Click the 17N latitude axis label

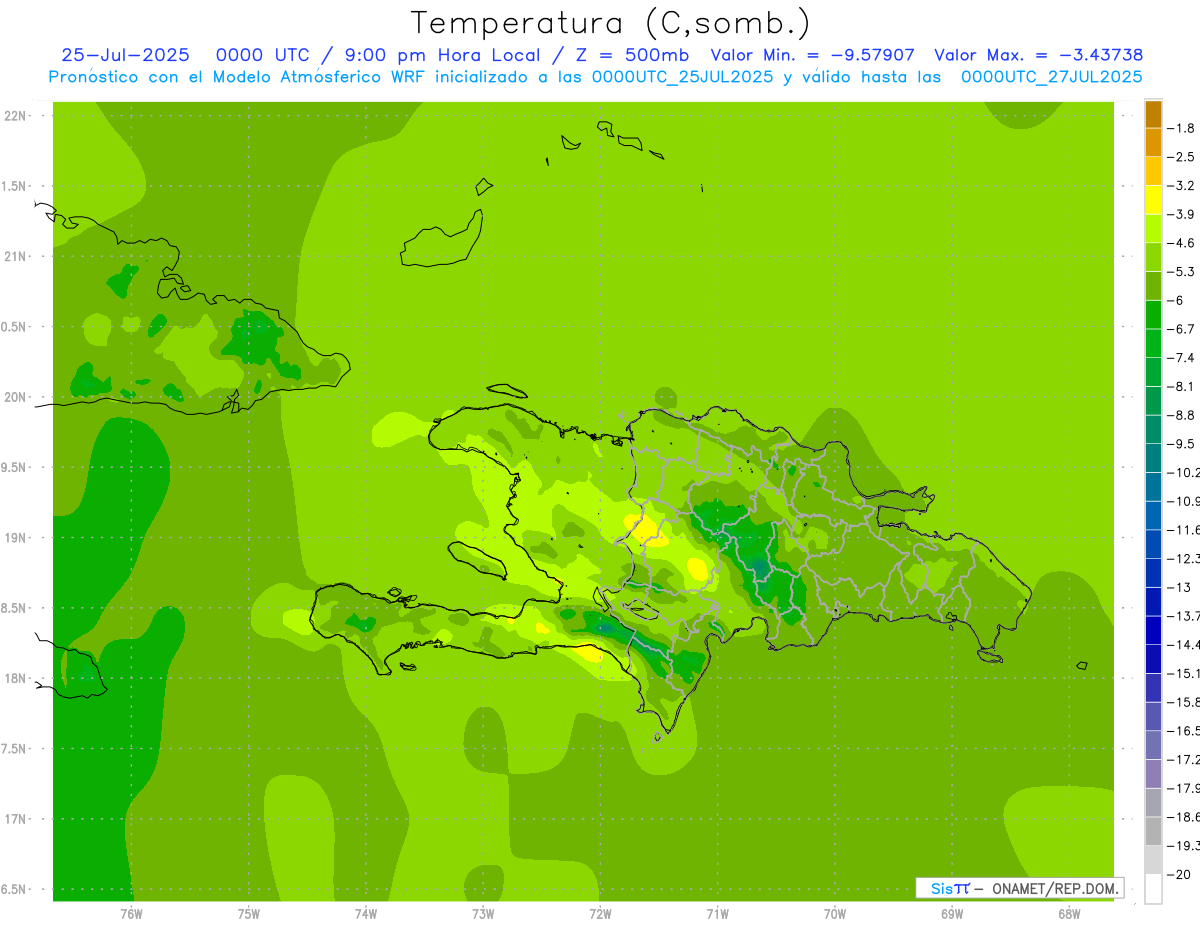tap(14, 819)
